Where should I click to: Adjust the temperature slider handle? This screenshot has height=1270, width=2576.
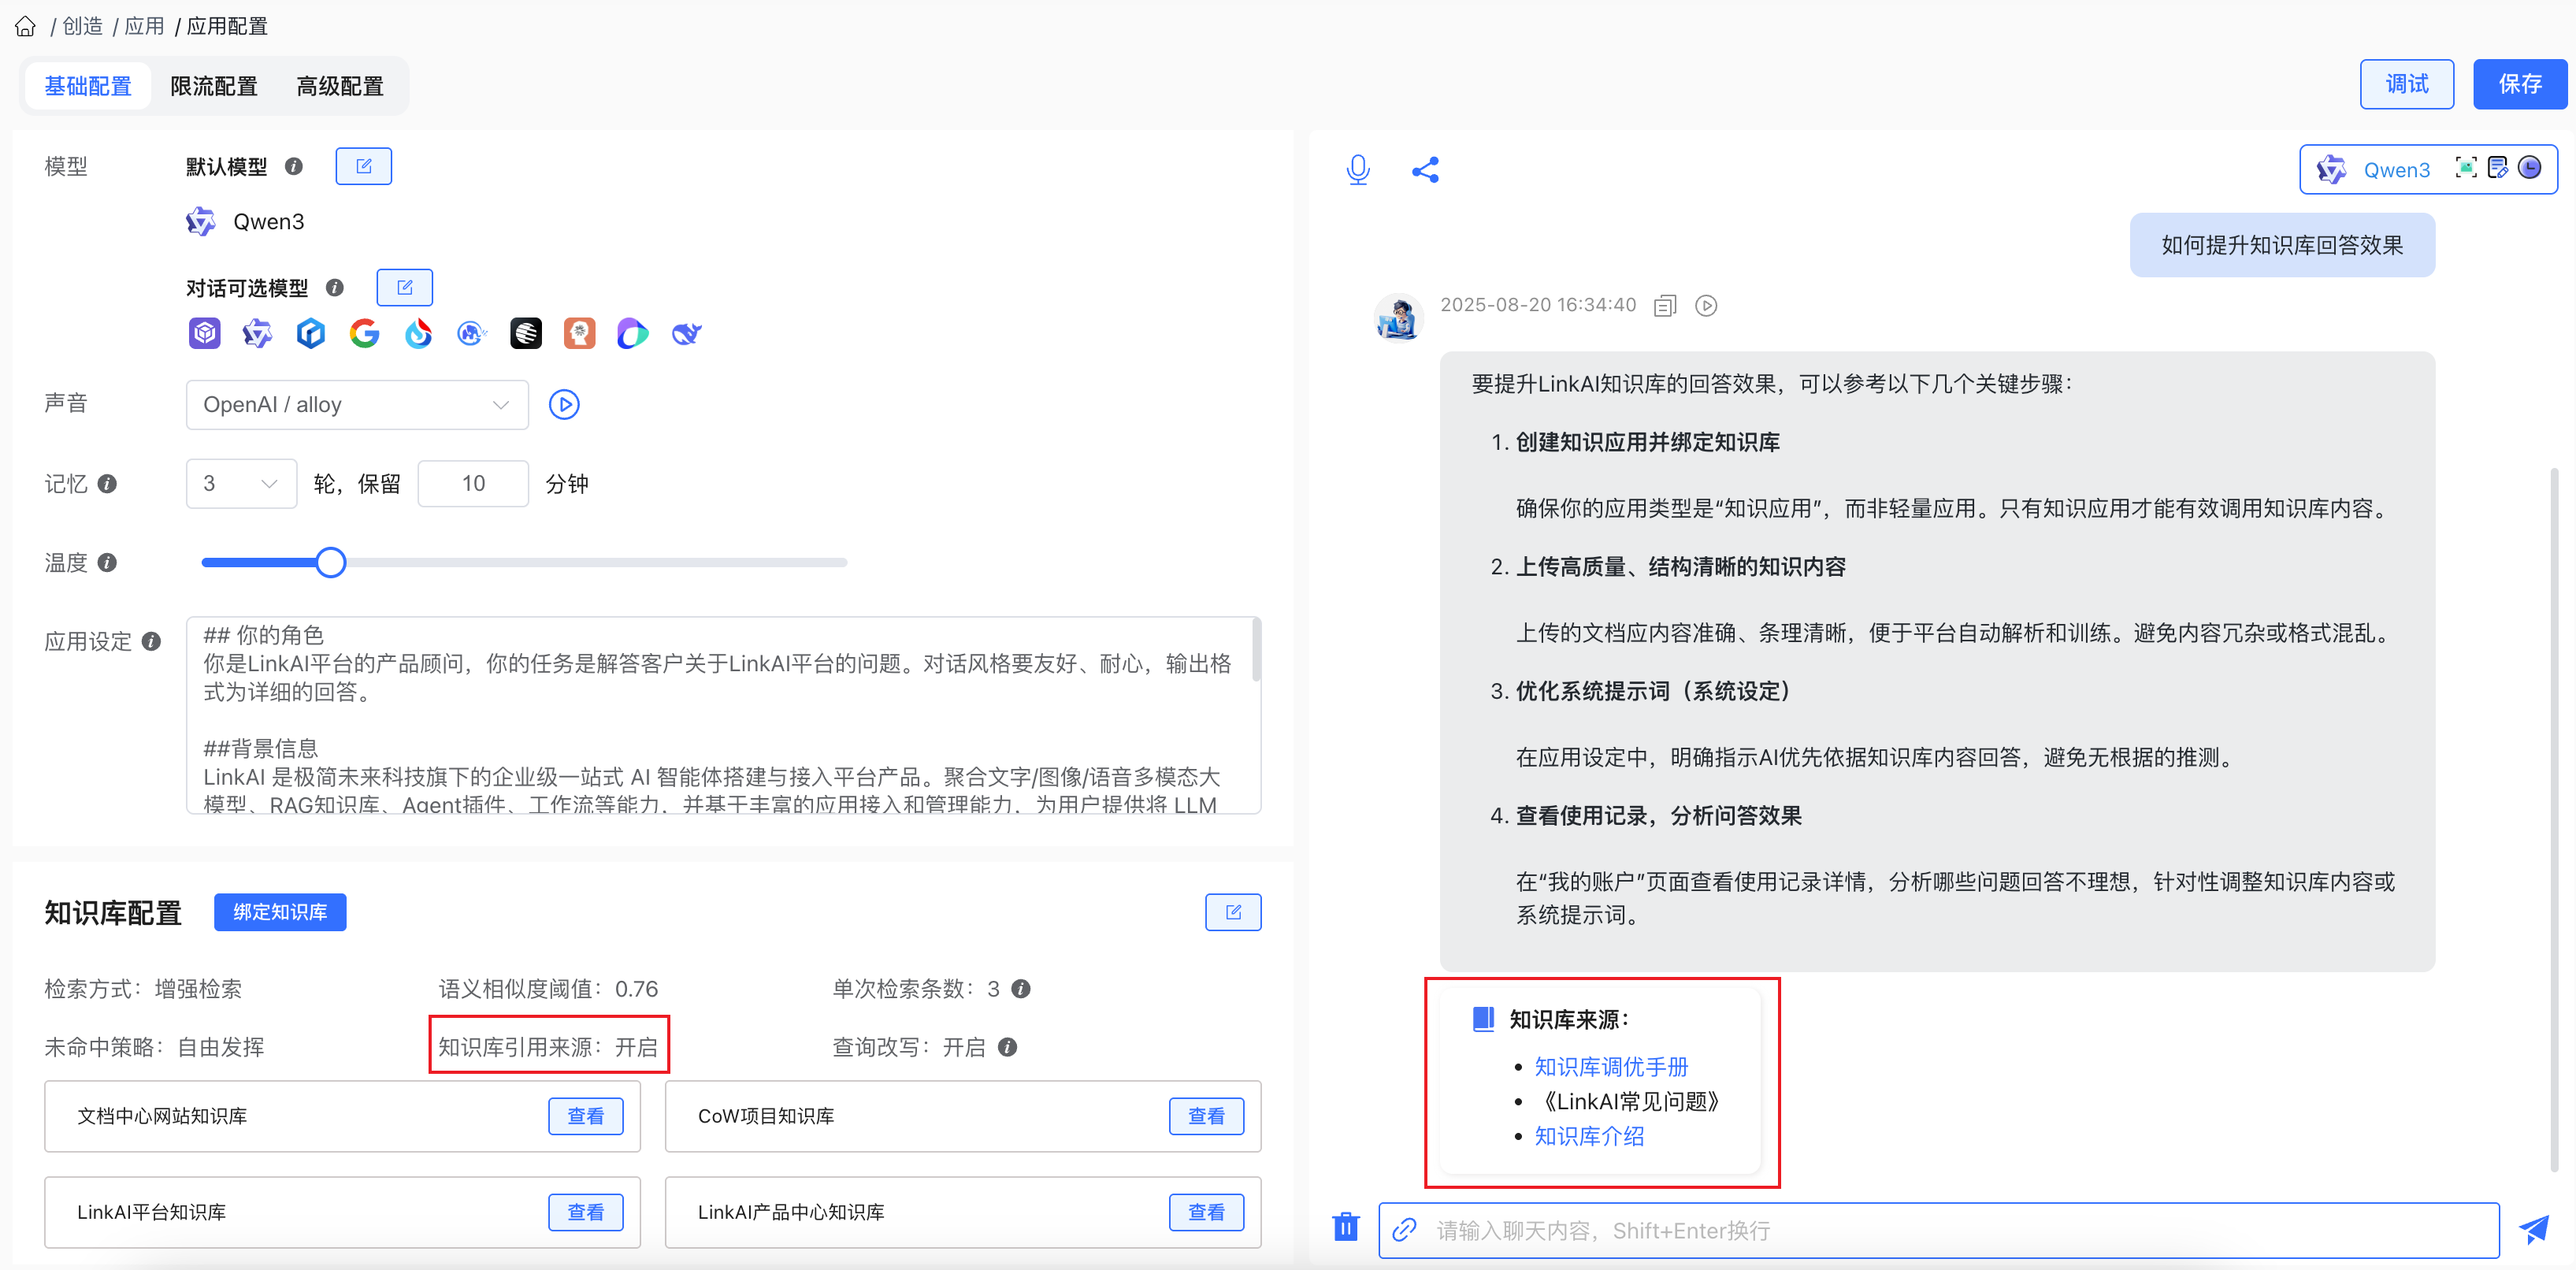[331, 563]
